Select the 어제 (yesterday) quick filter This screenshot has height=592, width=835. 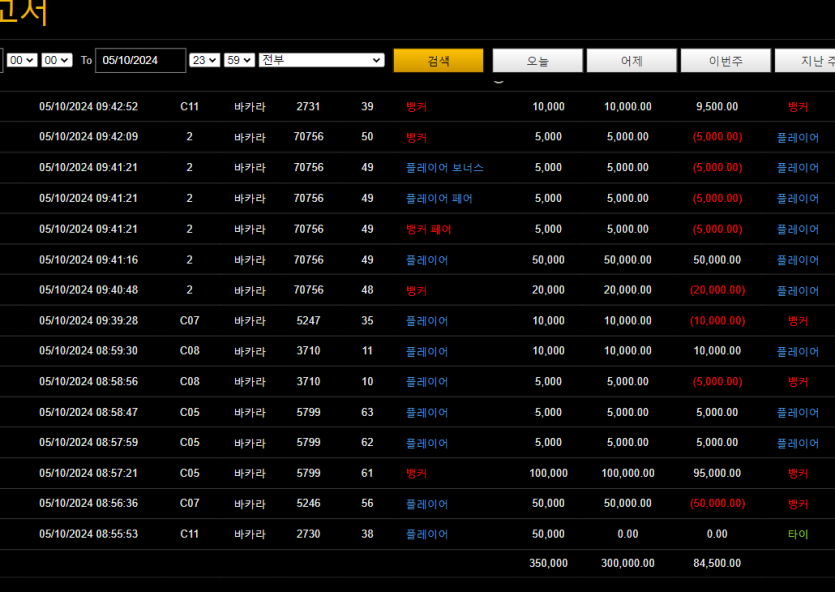(631, 61)
